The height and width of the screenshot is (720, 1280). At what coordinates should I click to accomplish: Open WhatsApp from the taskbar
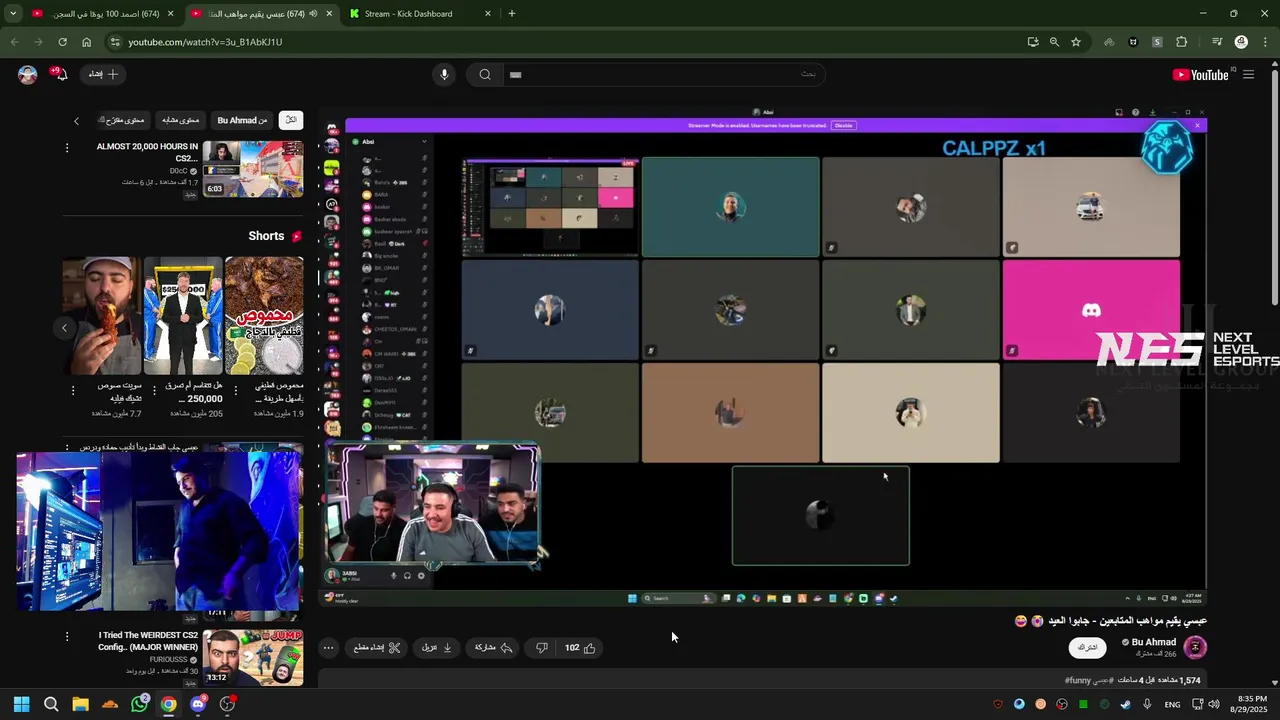click(139, 704)
